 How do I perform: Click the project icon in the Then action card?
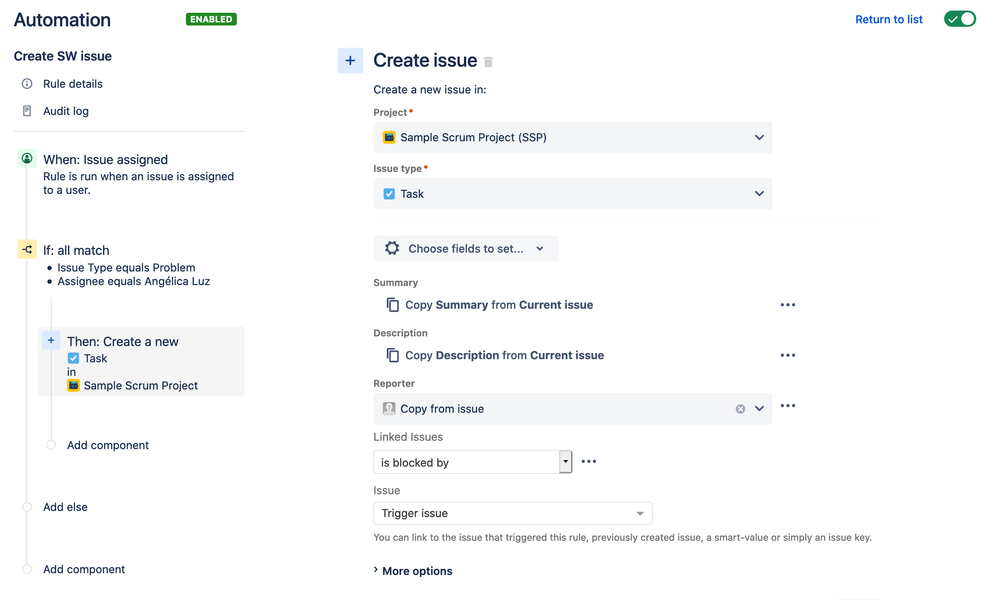[x=73, y=385]
